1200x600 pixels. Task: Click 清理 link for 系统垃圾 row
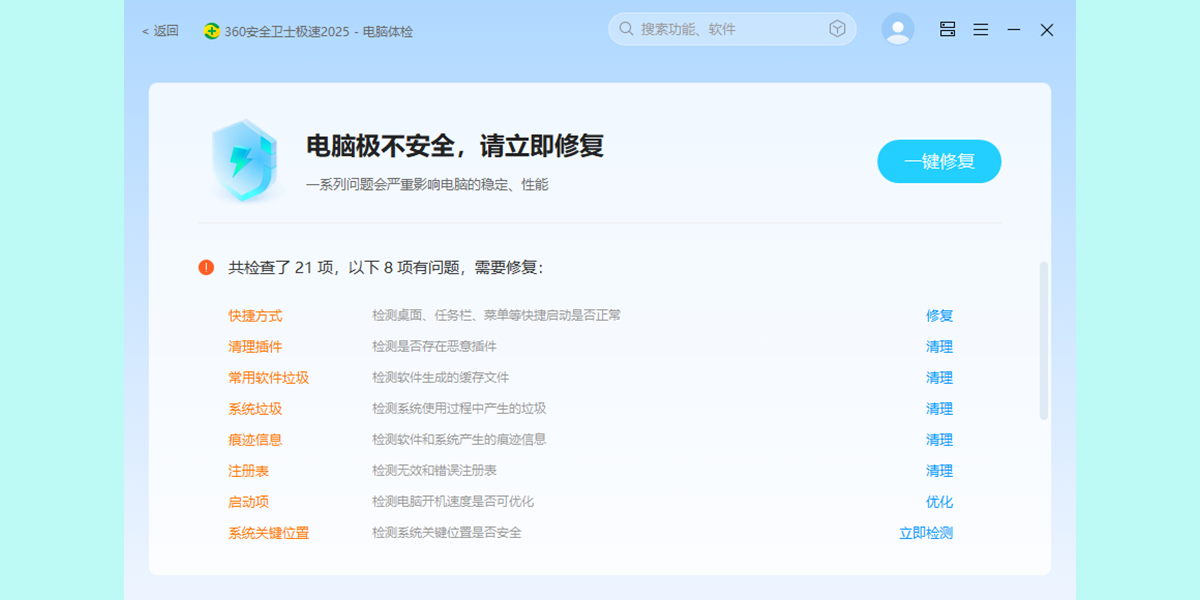(939, 409)
